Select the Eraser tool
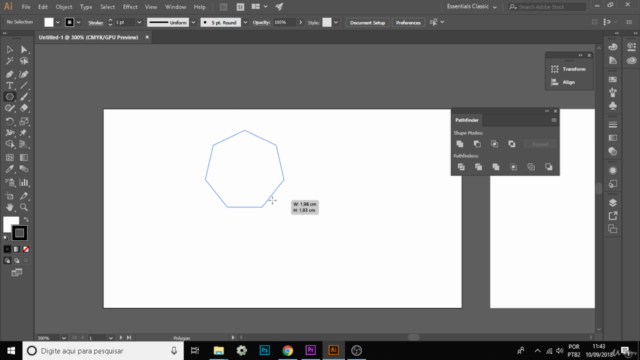The height and width of the screenshot is (360, 640). coord(24,108)
